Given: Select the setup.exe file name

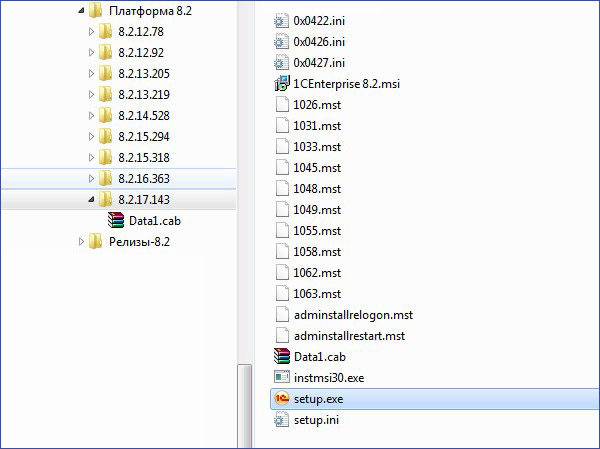Looking at the screenshot, I should click(x=318, y=399).
